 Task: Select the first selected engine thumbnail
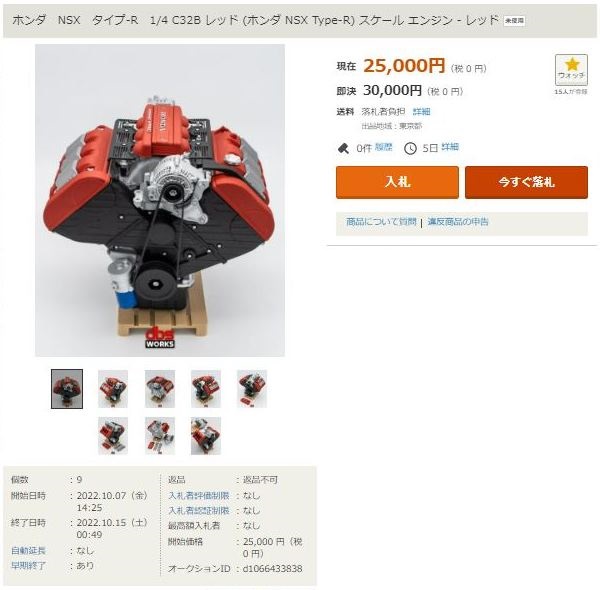click(x=67, y=389)
